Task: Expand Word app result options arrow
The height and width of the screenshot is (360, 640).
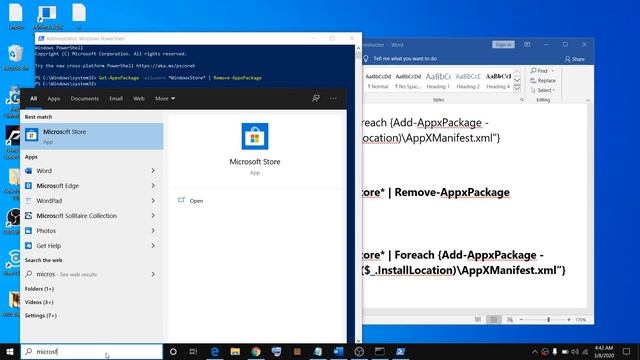Action: (153, 171)
